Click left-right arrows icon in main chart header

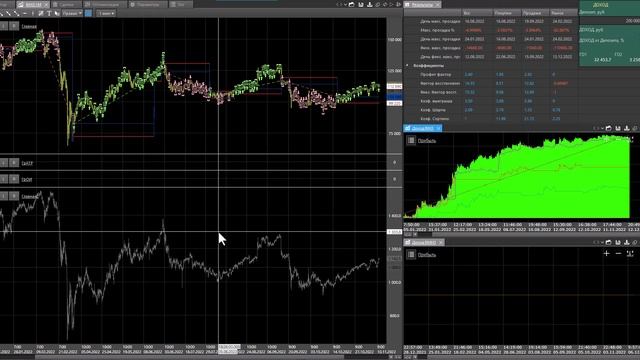click(x=339, y=4)
